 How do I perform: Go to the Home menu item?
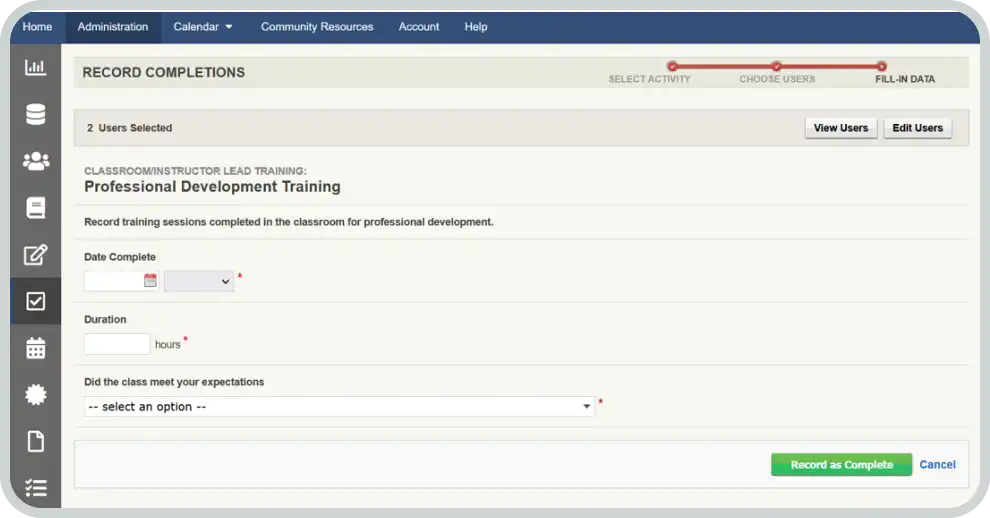[37, 27]
